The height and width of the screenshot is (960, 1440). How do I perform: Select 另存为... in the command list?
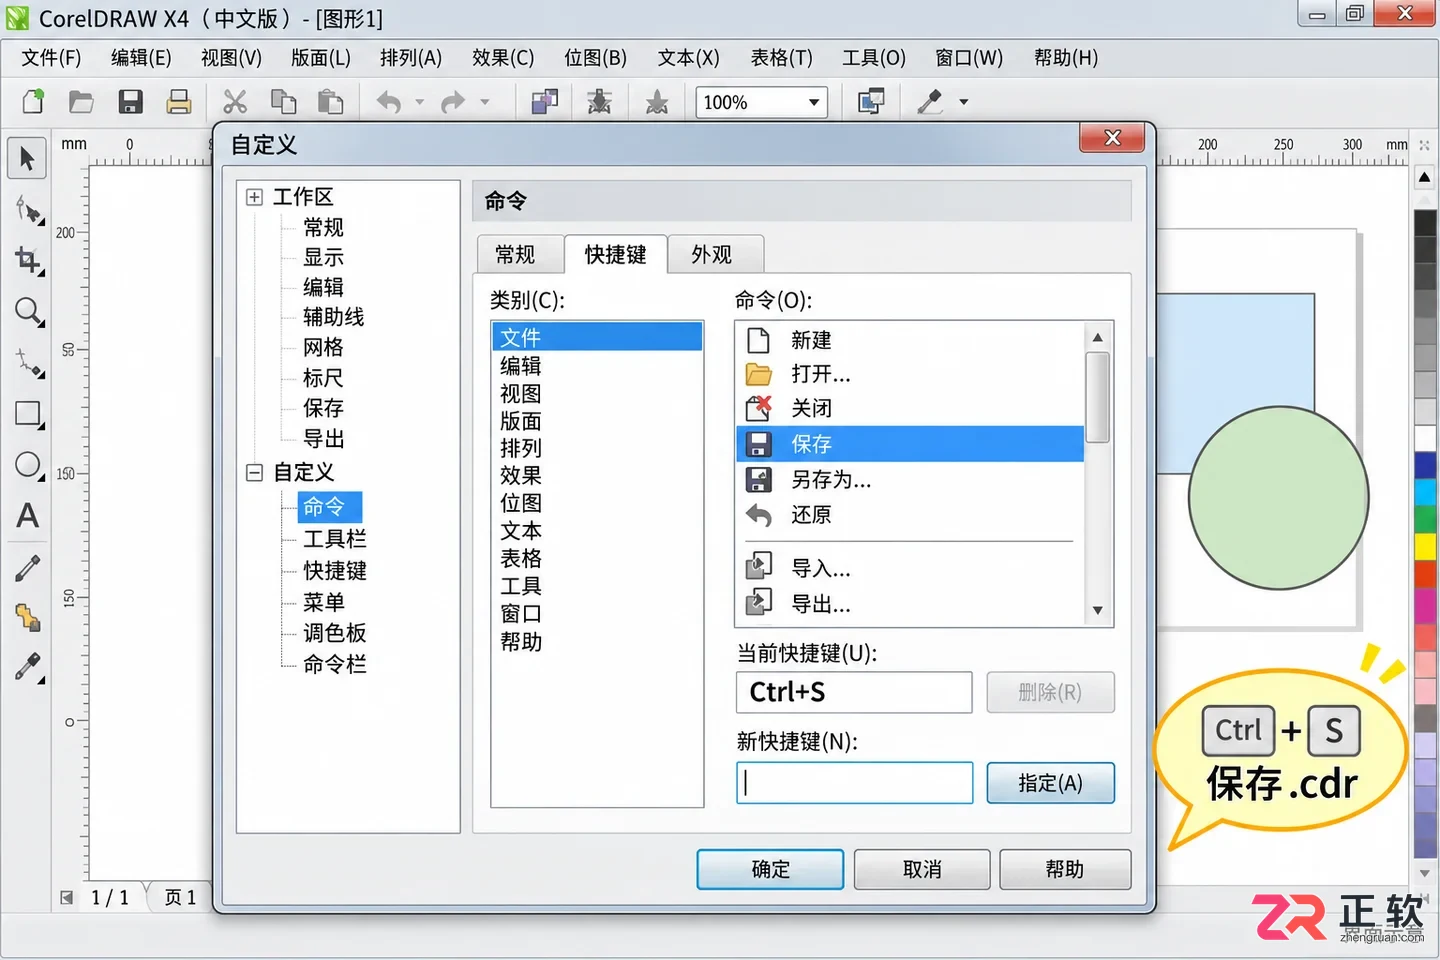(910, 480)
